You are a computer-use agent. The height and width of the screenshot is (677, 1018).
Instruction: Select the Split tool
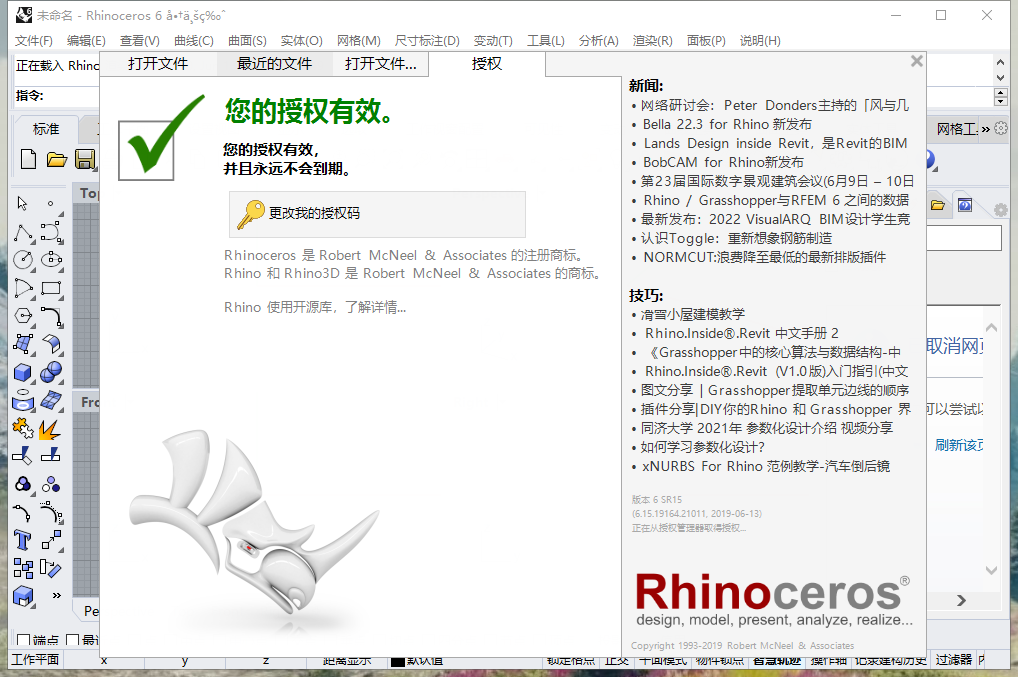[x=51, y=456]
